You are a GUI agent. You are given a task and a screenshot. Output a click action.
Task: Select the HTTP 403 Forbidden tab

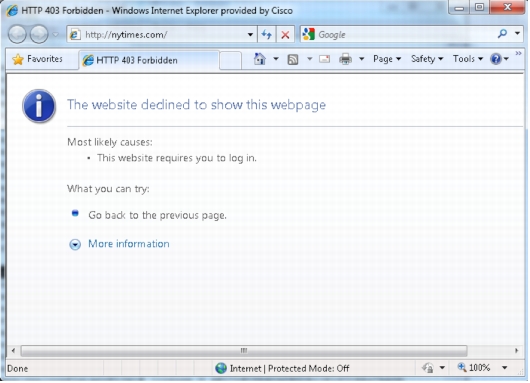tap(149, 61)
